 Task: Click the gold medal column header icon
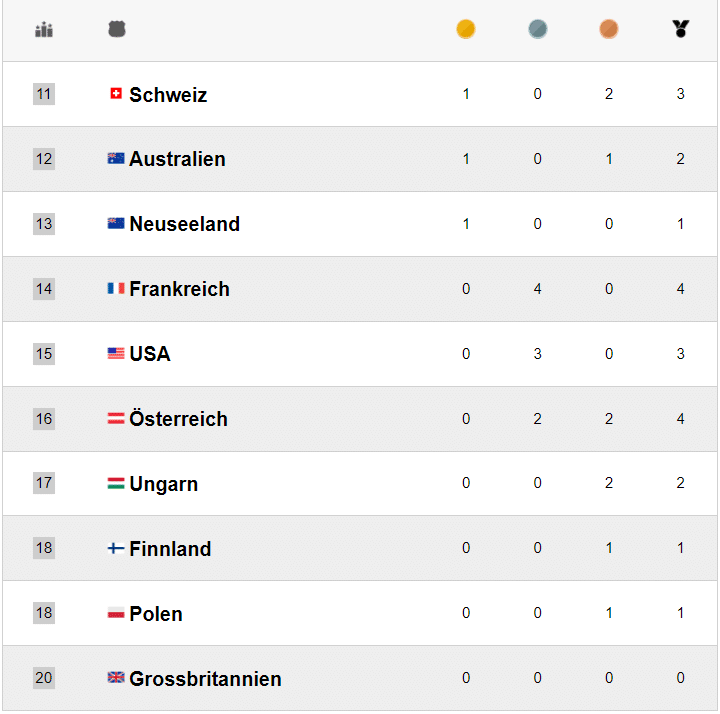(465, 30)
